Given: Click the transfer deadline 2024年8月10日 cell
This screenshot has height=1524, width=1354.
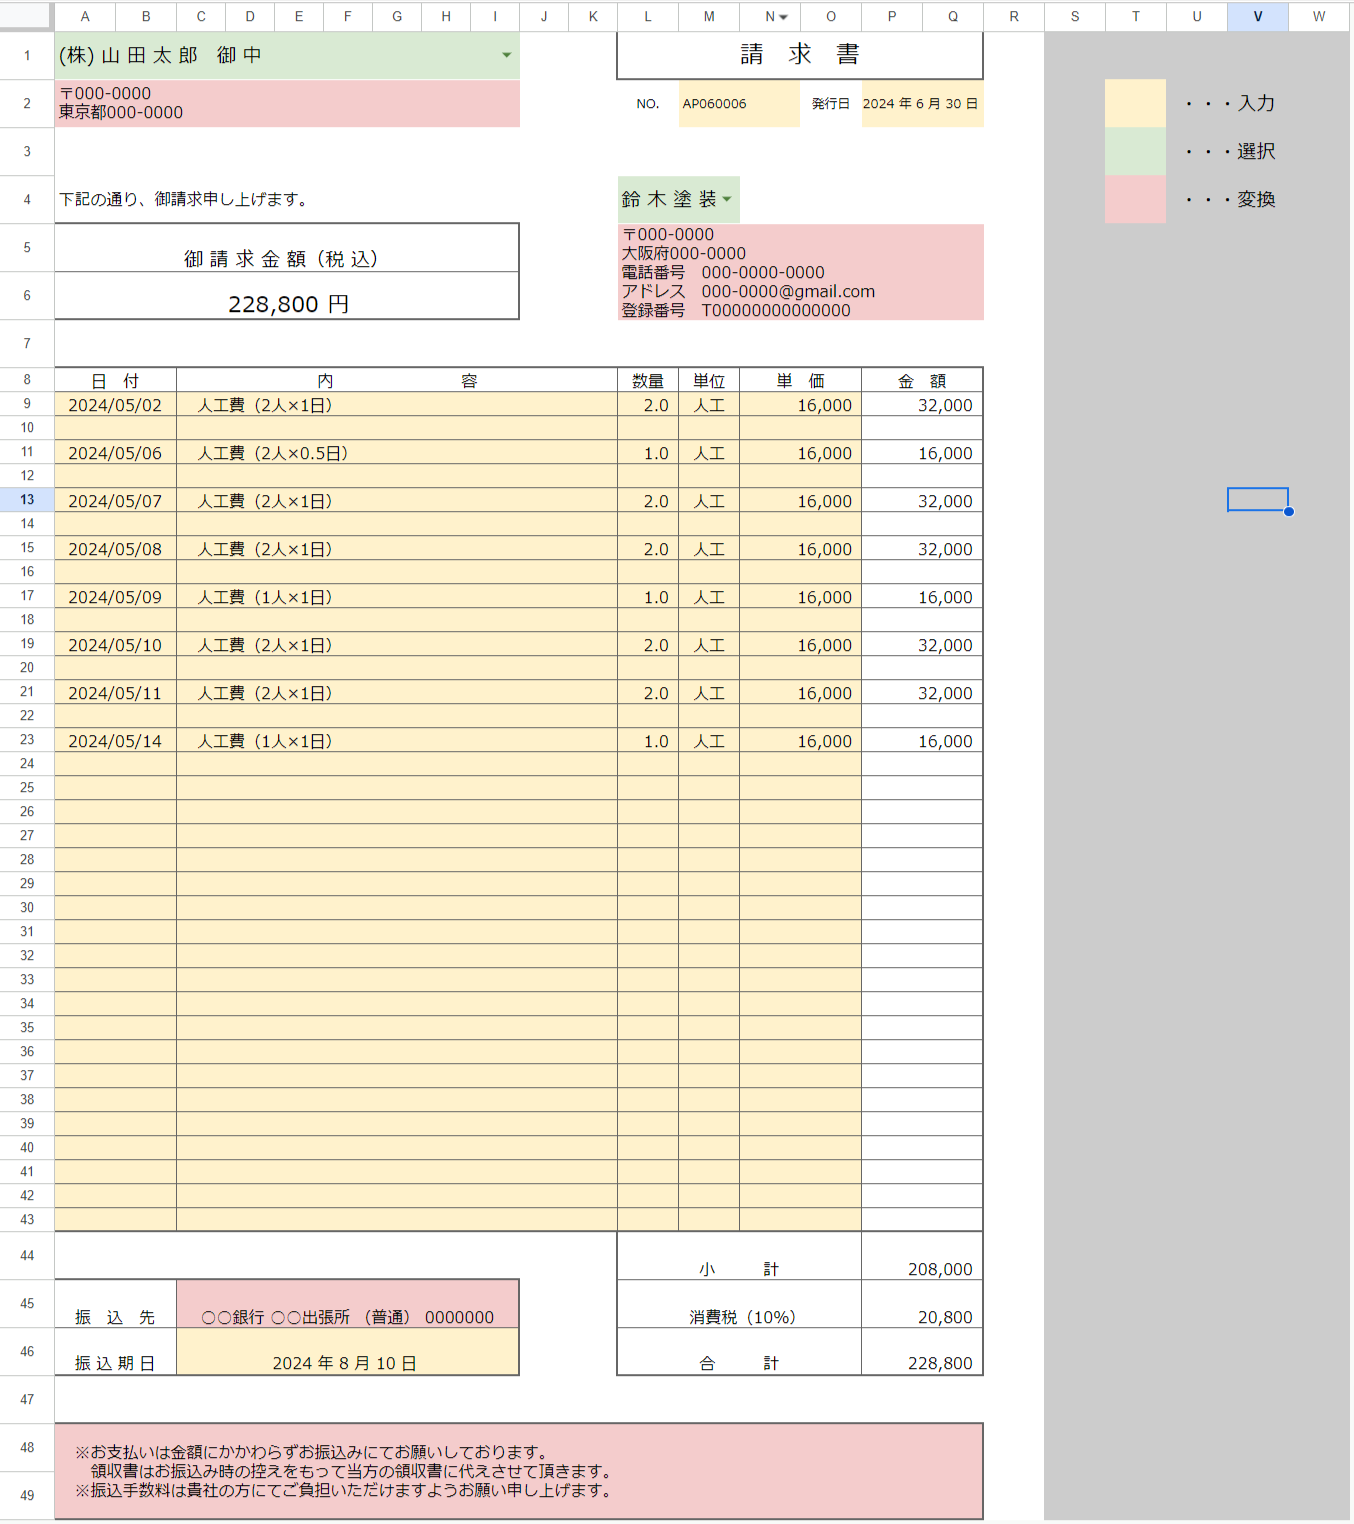Looking at the screenshot, I should (347, 1352).
